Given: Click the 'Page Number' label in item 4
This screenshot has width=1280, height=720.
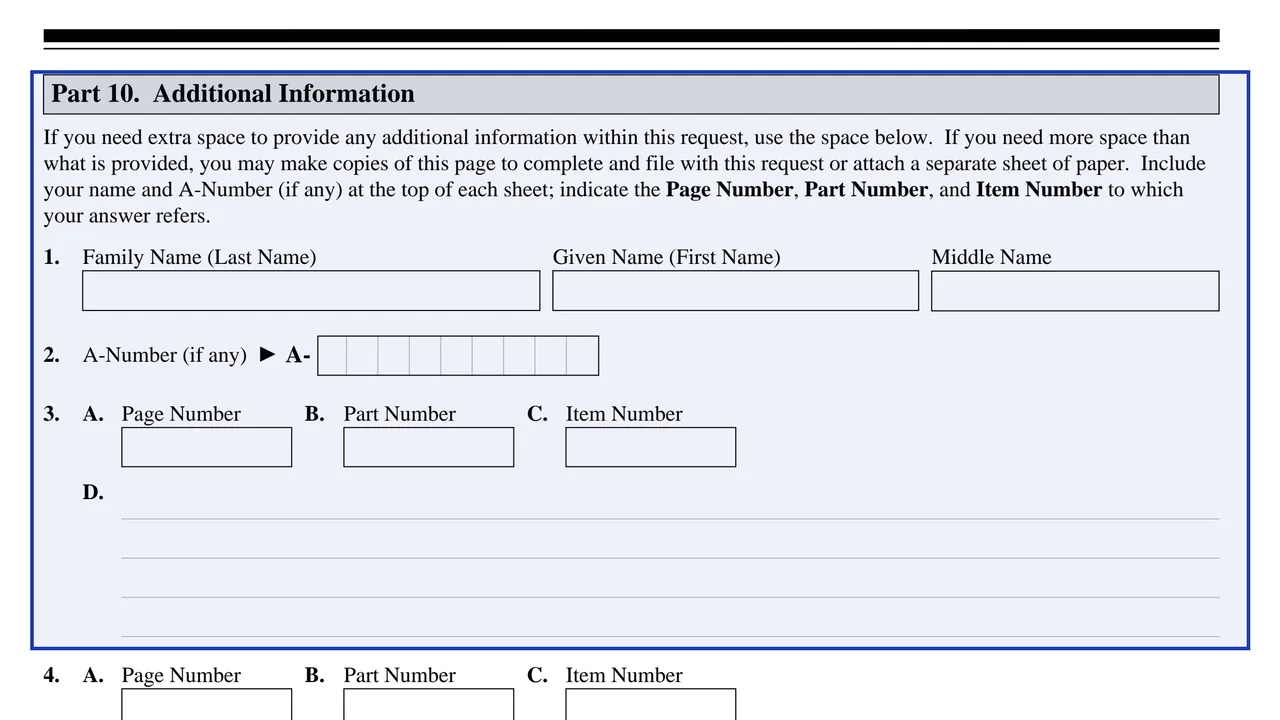Looking at the screenshot, I should [181, 675].
